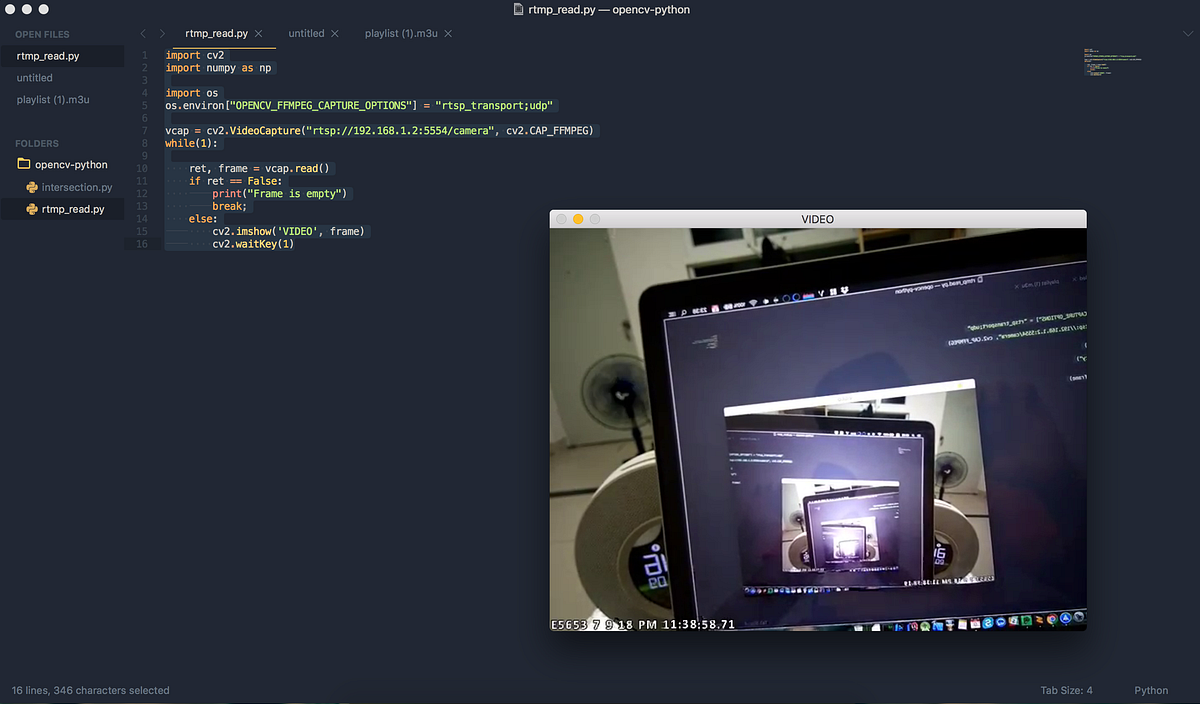Click the back navigation arrow in the tab bar
Image resolution: width=1200 pixels, height=704 pixels.
[x=143, y=33]
